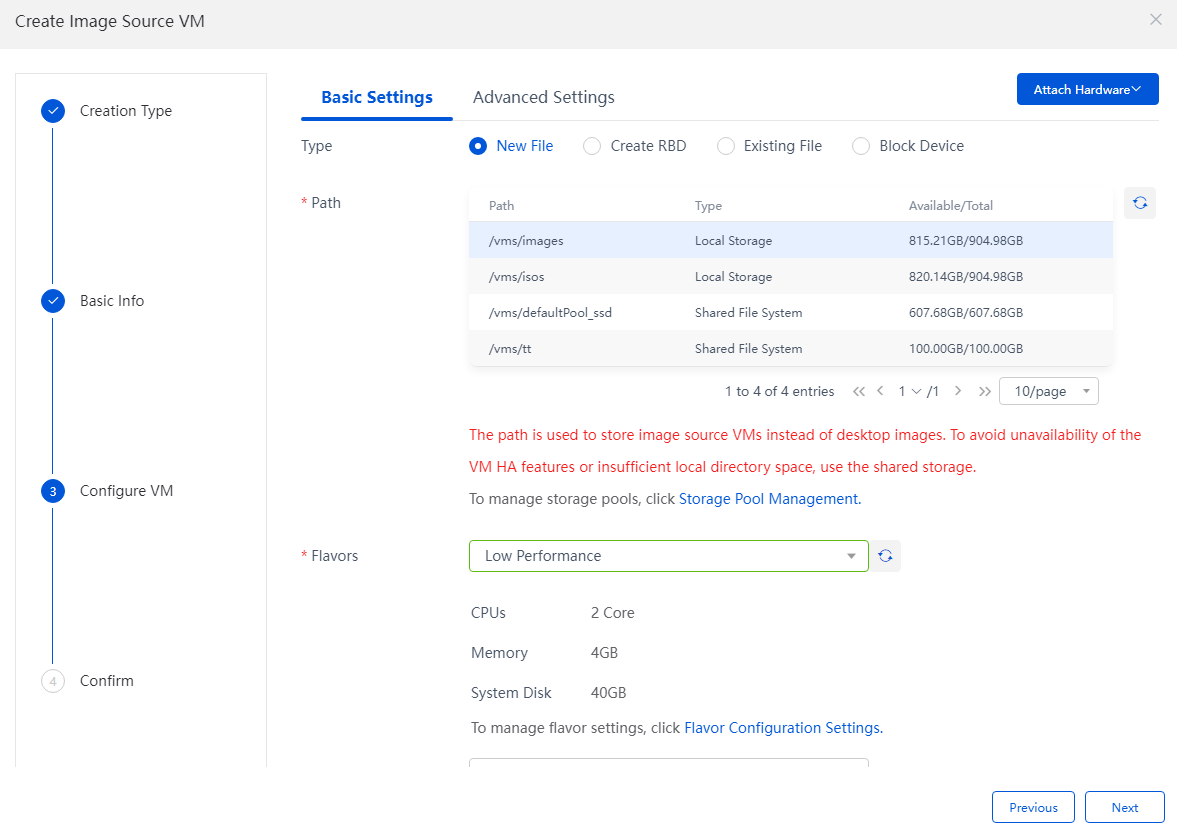Go to next page of path entries

tap(958, 391)
